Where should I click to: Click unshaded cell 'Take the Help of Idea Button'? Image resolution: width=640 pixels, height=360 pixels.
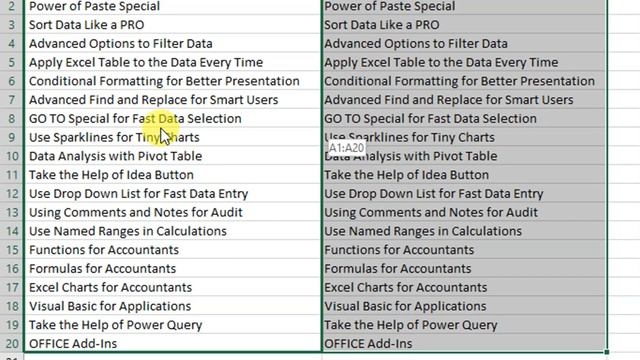click(173, 175)
